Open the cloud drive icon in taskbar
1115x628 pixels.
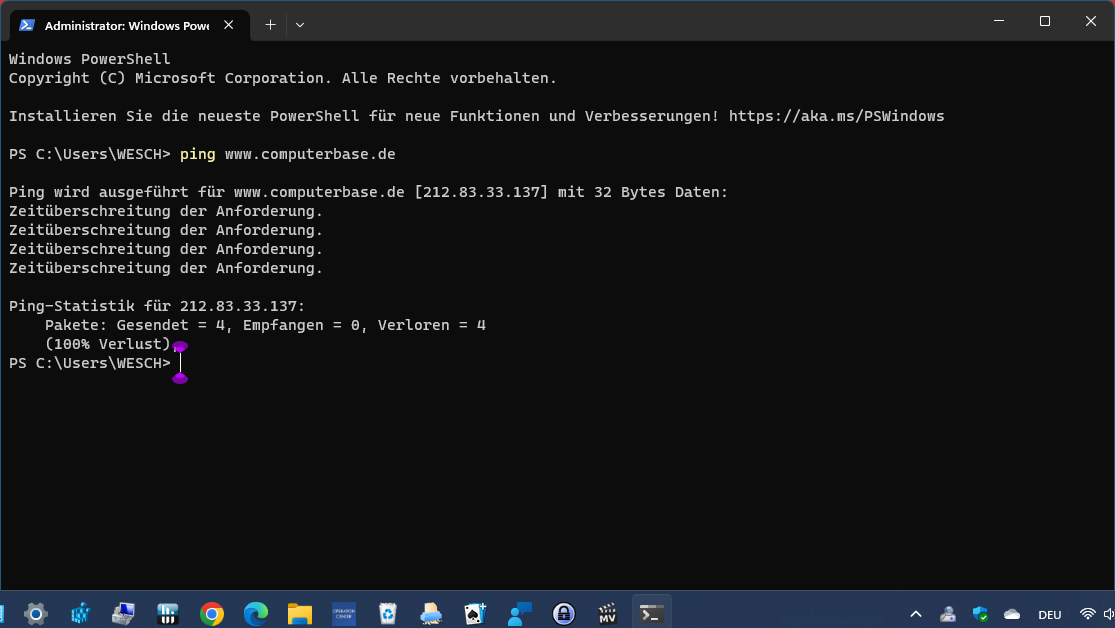coord(432,613)
